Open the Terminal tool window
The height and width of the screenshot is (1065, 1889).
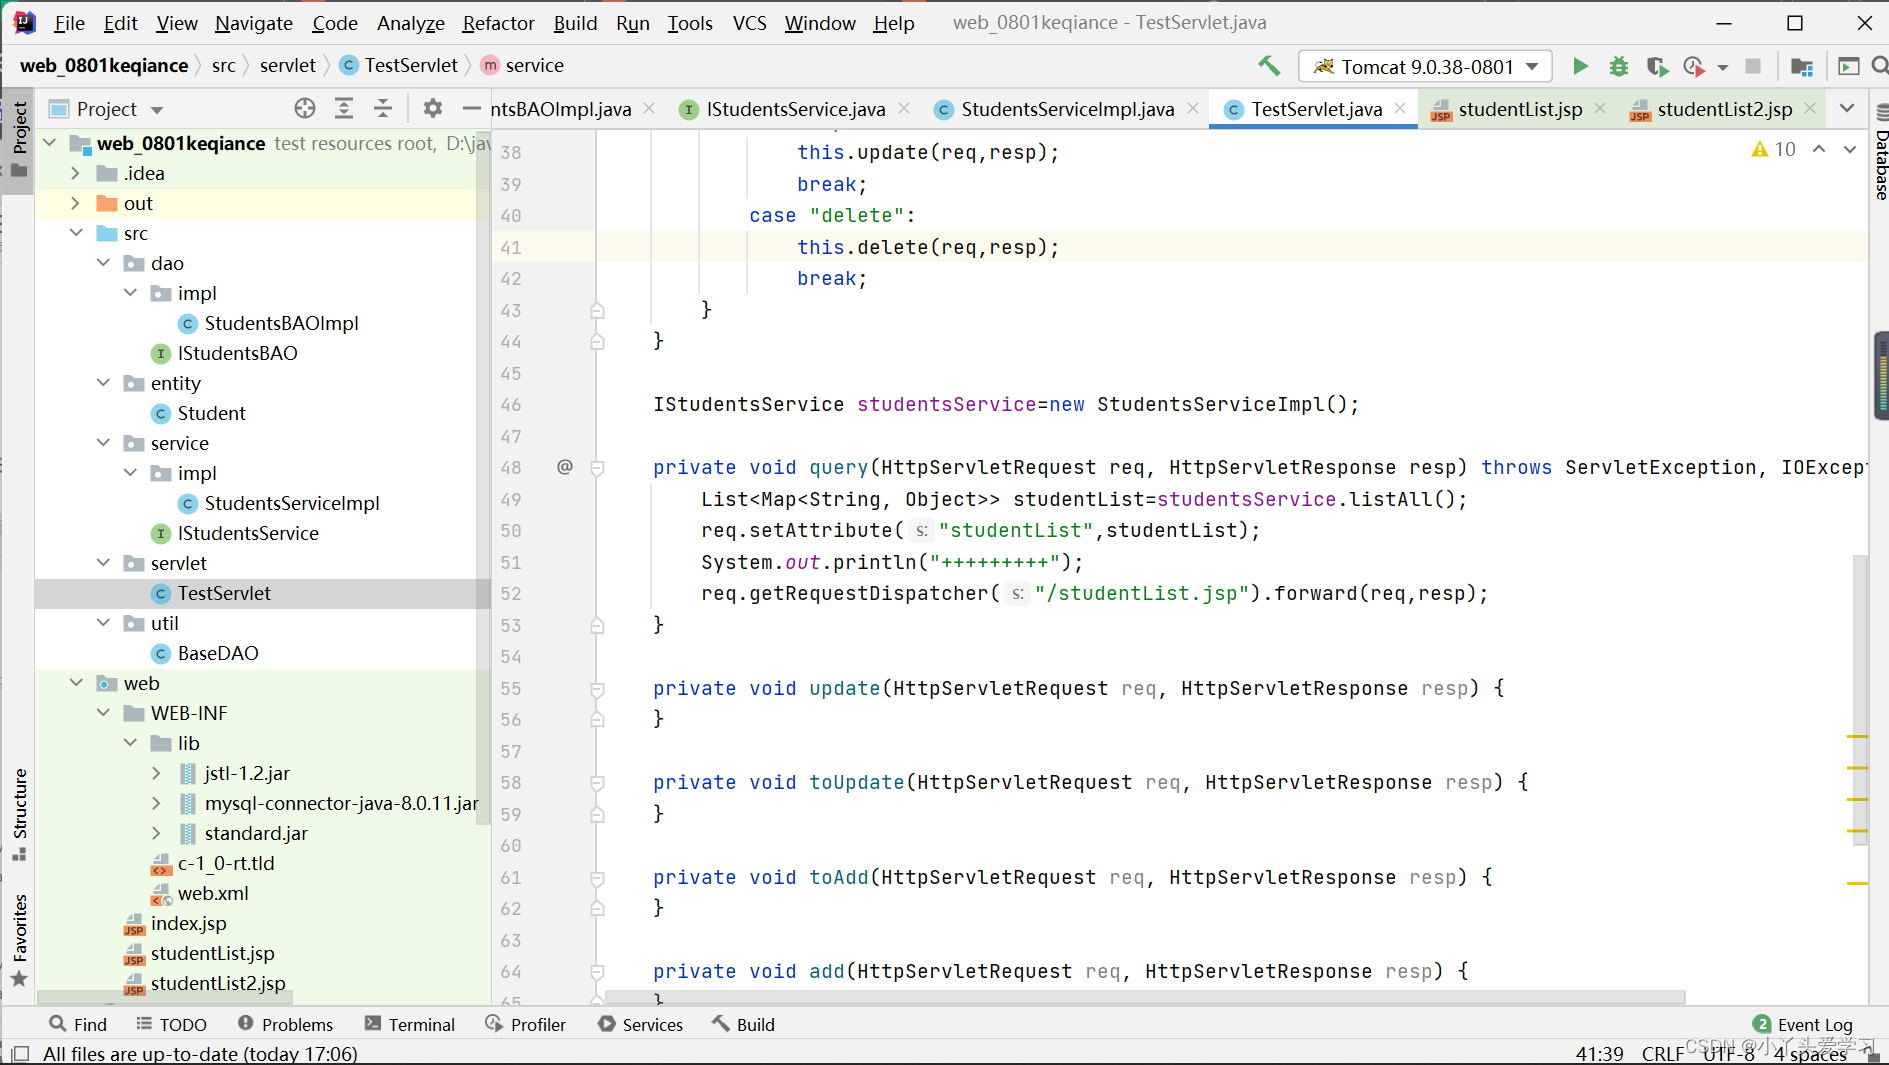[409, 1024]
